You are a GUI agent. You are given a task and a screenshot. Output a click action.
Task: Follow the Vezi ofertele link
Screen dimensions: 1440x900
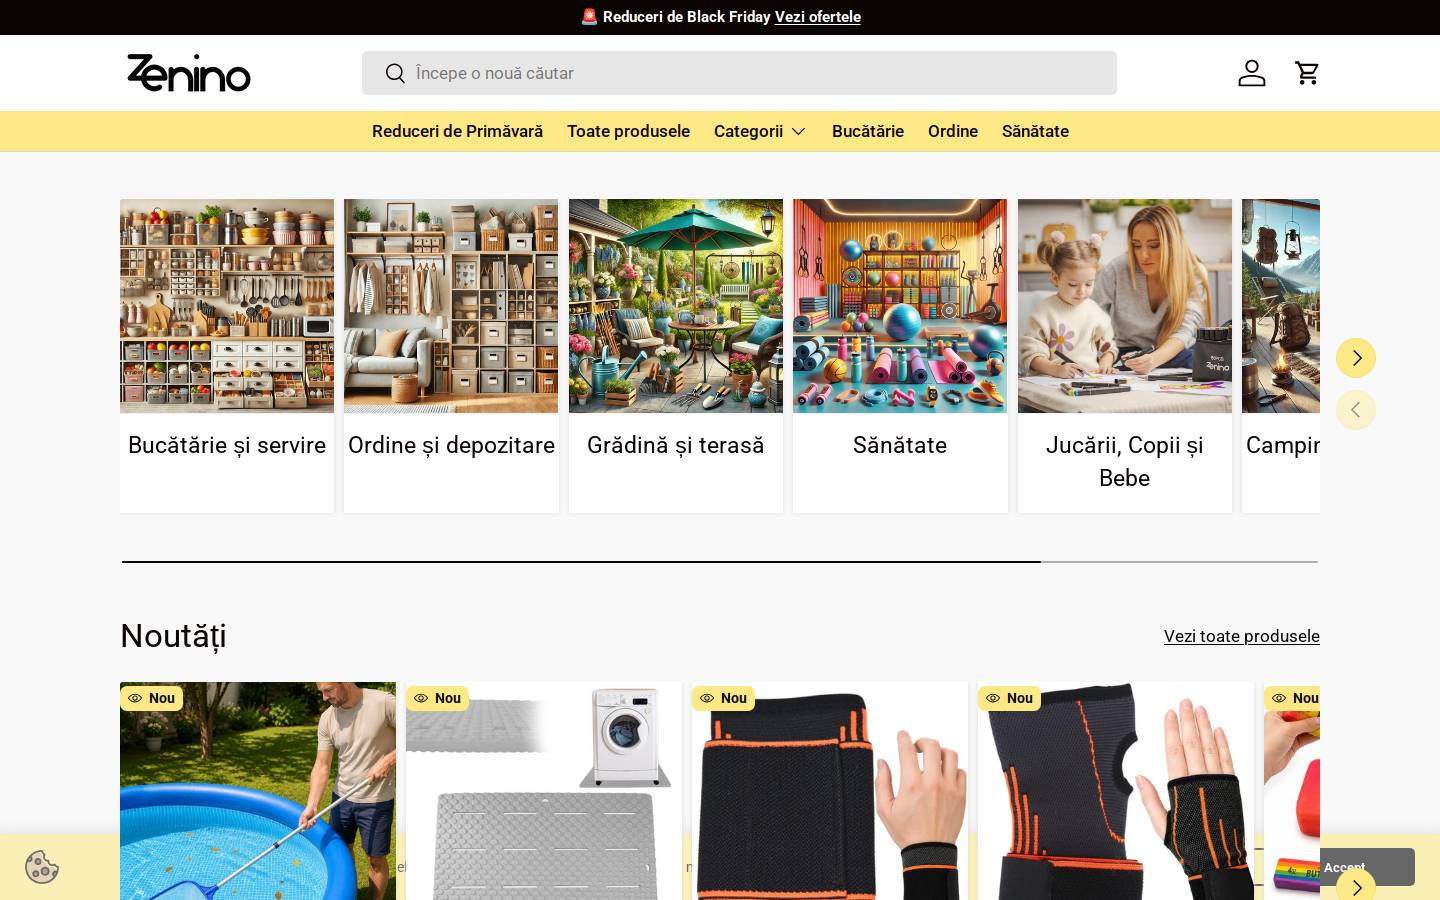(817, 17)
